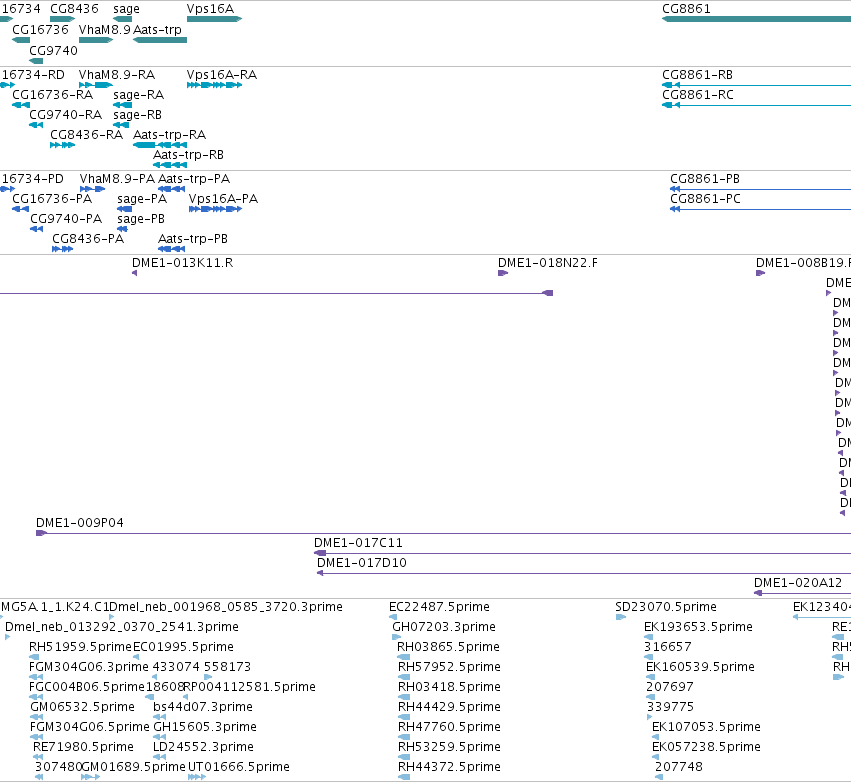
Task: Open the 207697 EST label
Action: click(x=670, y=687)
